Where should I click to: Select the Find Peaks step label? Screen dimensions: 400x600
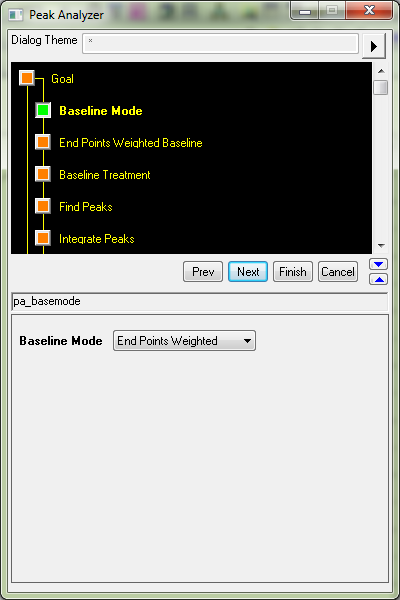(x=86, y=207)
